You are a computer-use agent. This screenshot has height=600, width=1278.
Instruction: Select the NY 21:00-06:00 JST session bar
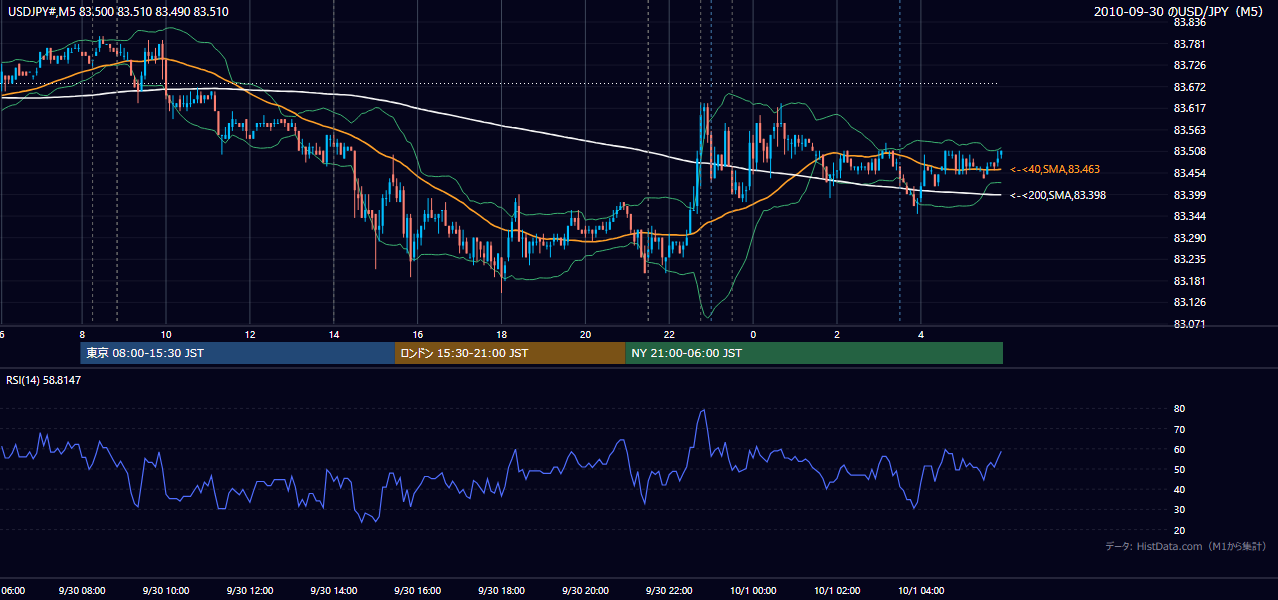tap(814, 353)
